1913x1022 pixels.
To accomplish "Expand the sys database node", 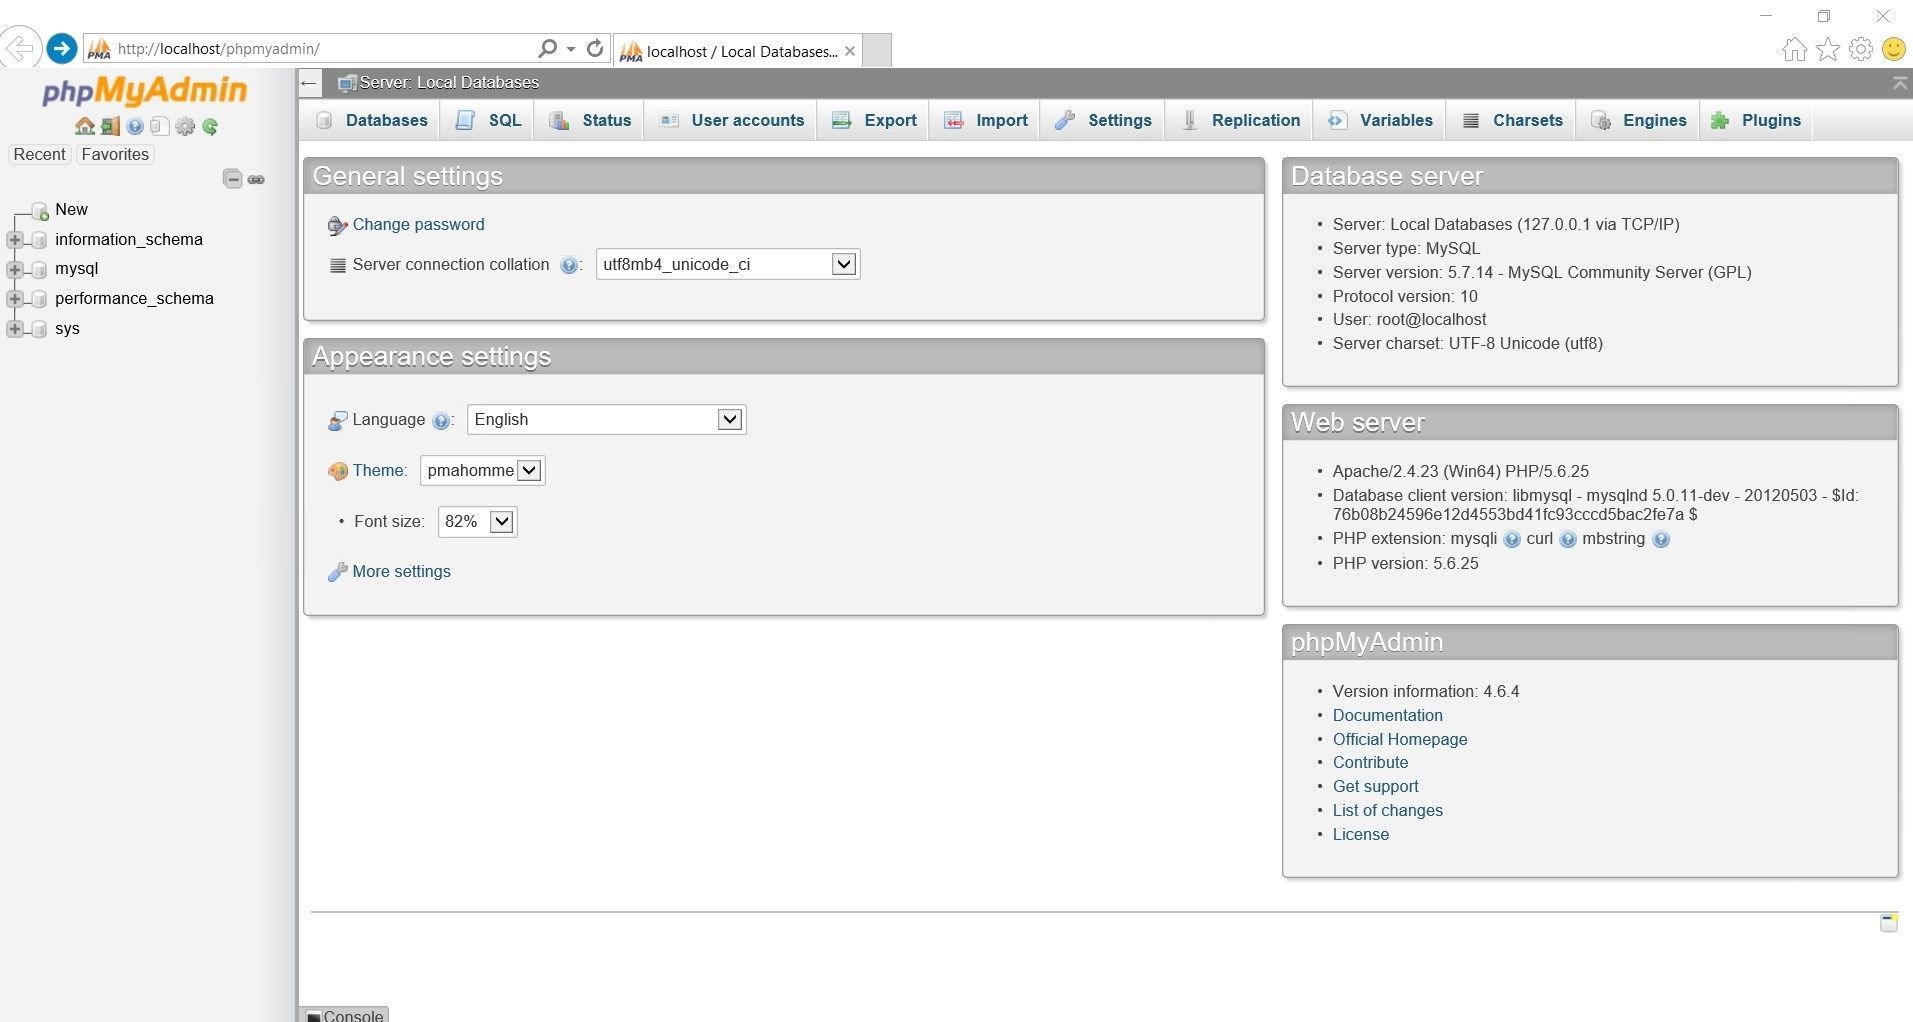I will [14, 329].
